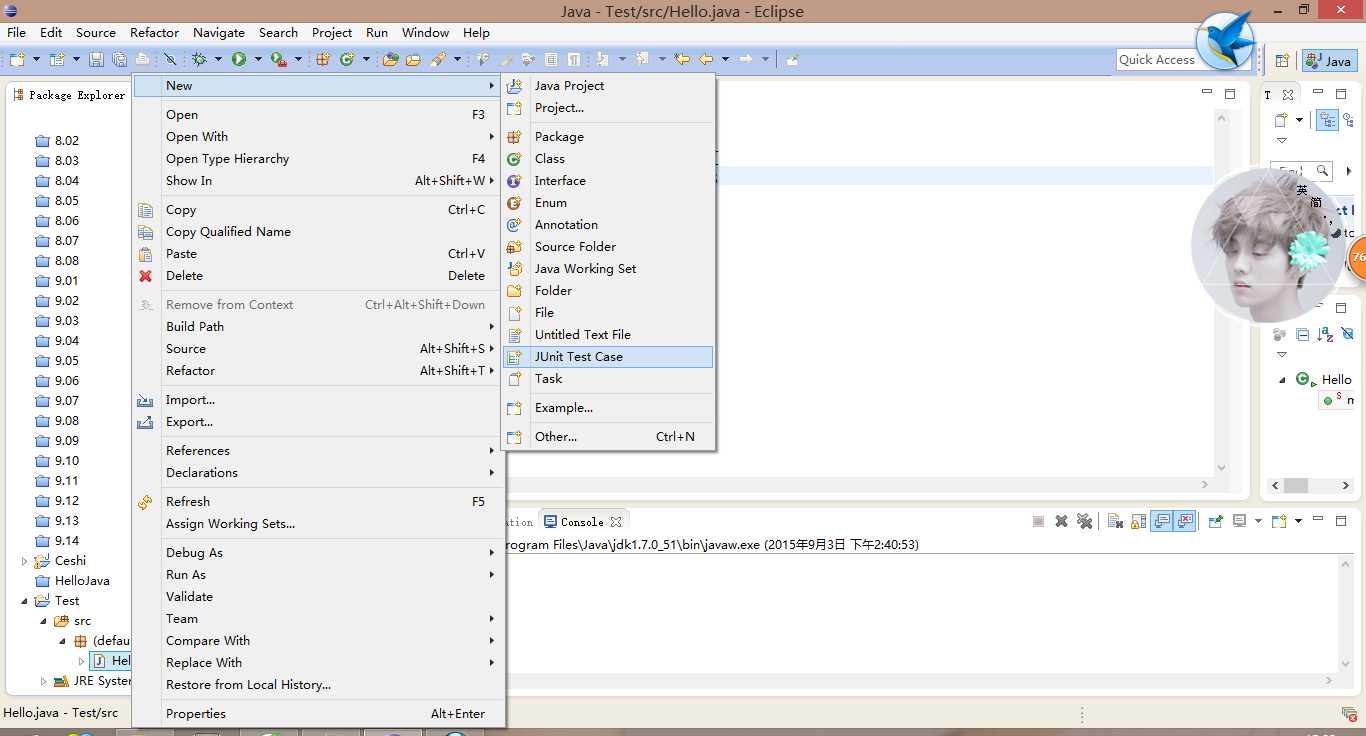Open the Debug button dropdown arrow
The width and height of the screenshot is (1366, 736).
point(218,60)
